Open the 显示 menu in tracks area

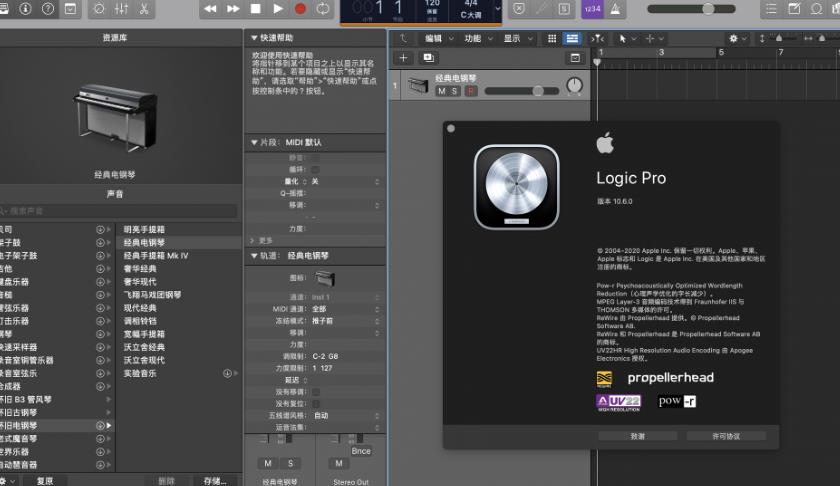pyautogui.click(x=518, y=39)
